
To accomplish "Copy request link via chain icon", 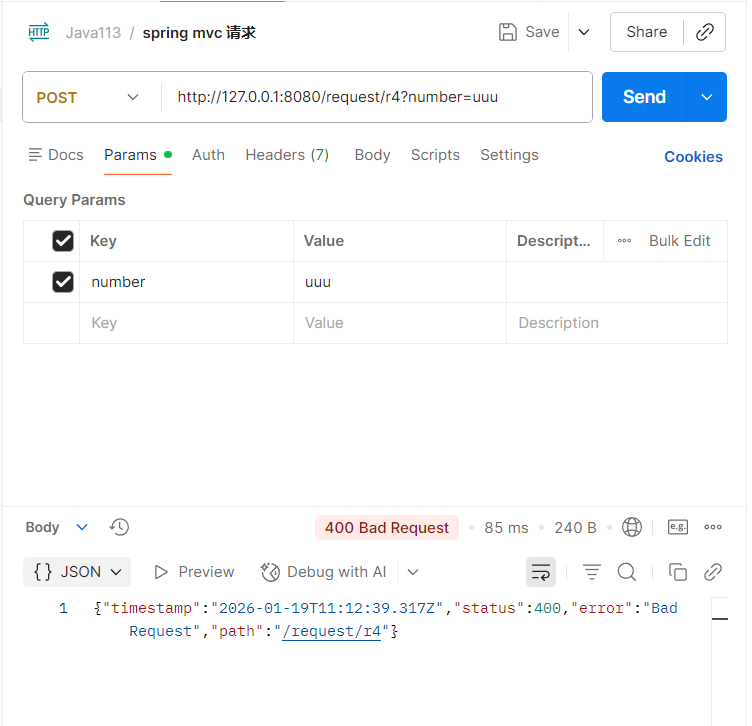I will pos(705,32).
